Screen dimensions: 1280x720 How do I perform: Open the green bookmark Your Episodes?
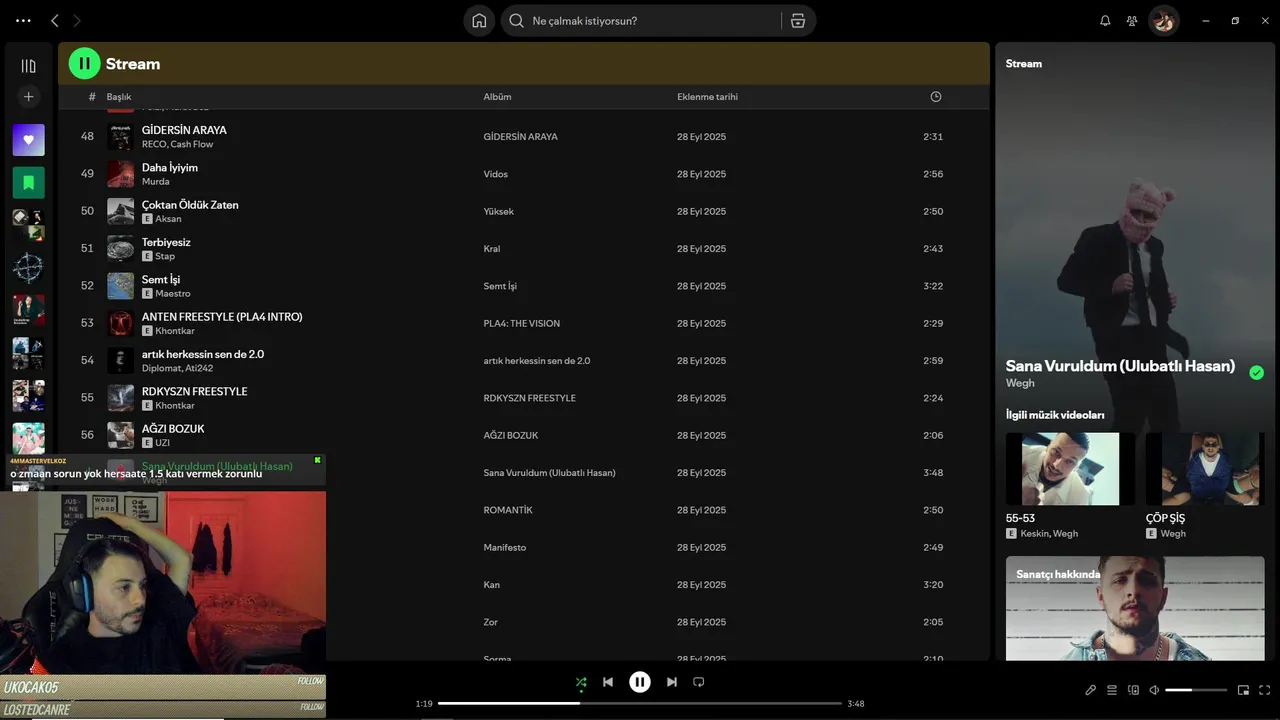coord(28,183)
